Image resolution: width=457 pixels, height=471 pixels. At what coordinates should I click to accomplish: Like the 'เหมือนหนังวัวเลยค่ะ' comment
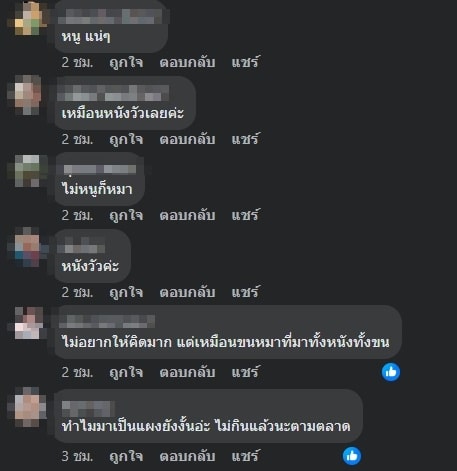[126, 139]
